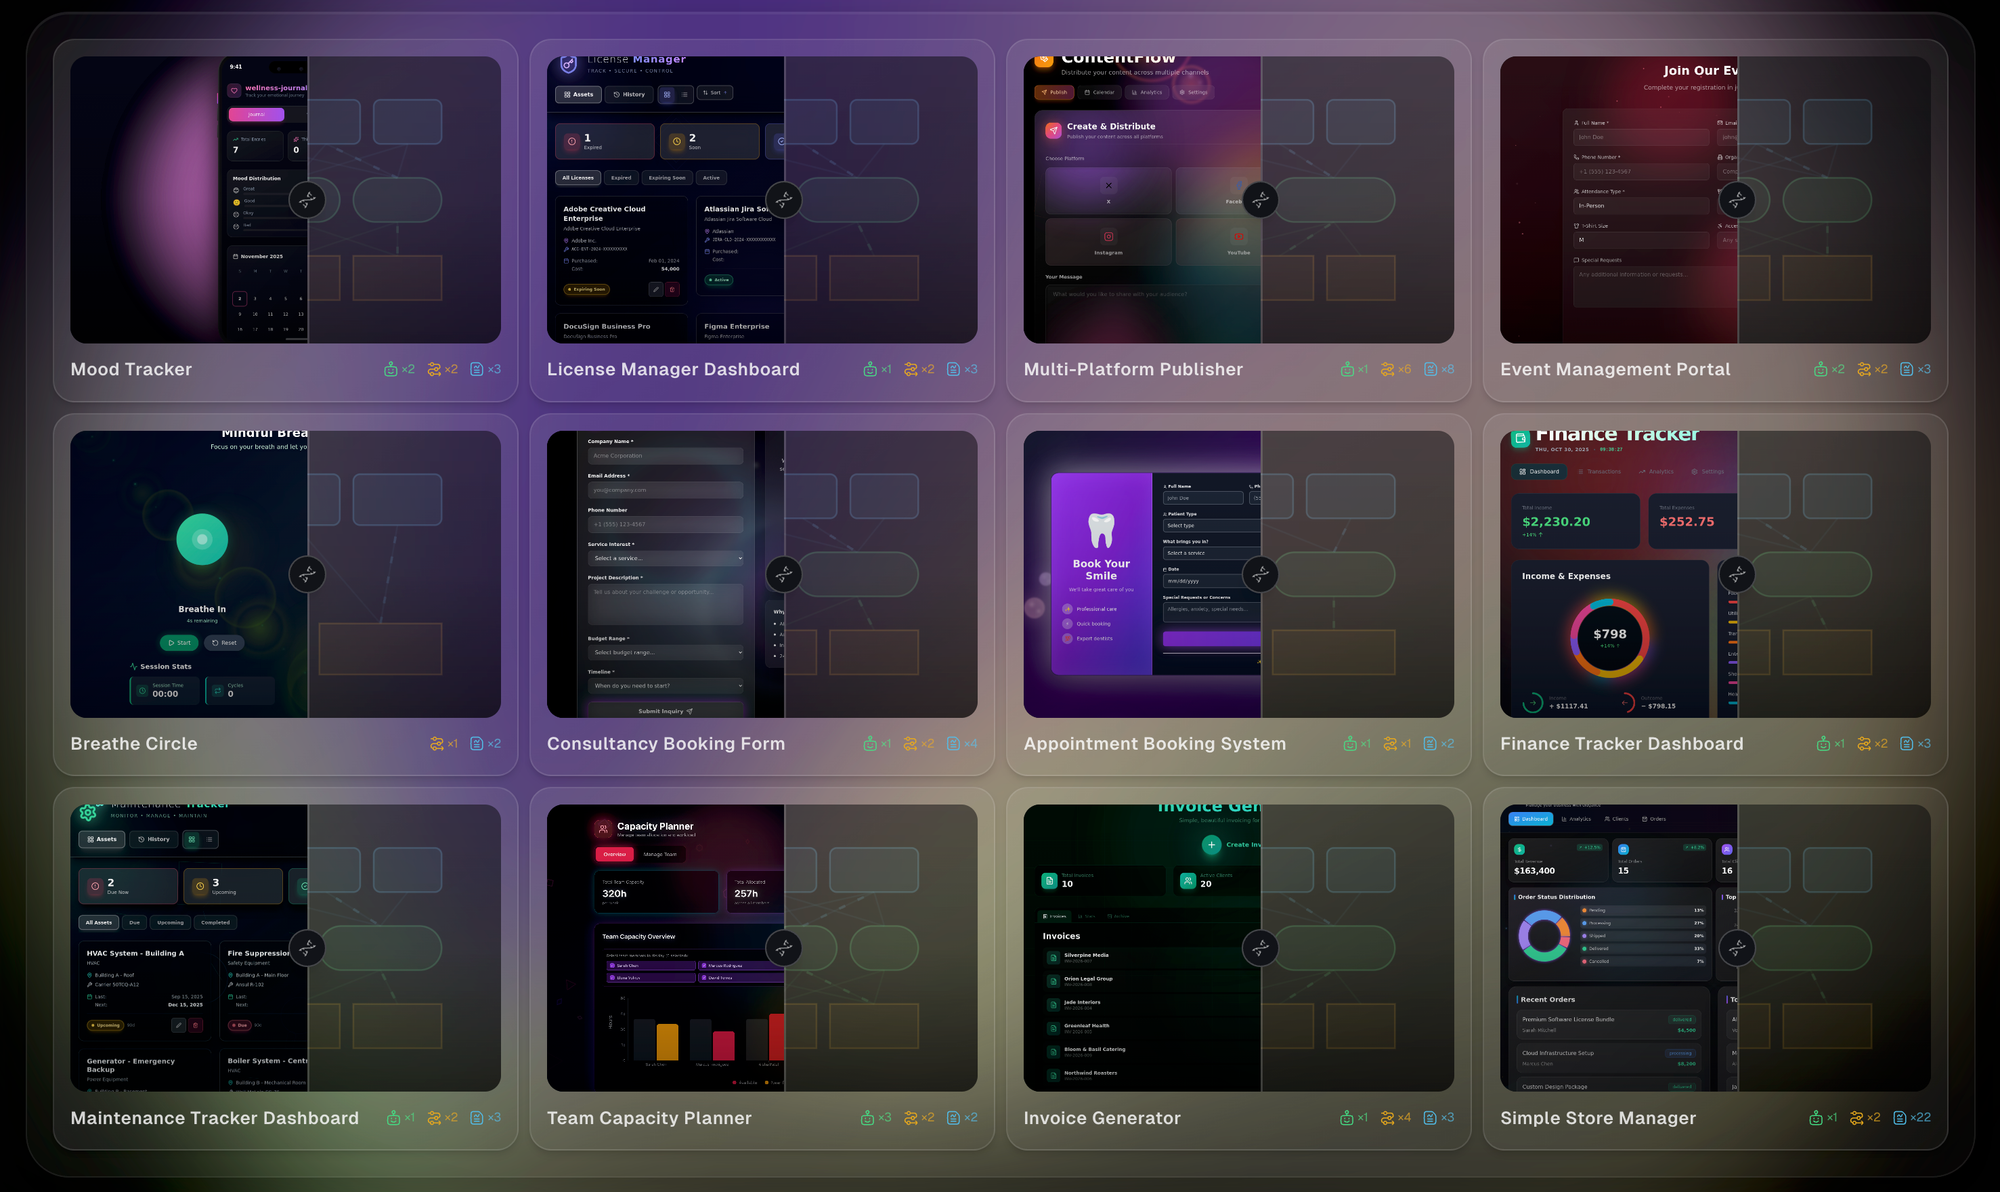Click the workflow icon on Finance Tracker Dashboard card
The image size is (2000, 1192).
click(1864, 744)
